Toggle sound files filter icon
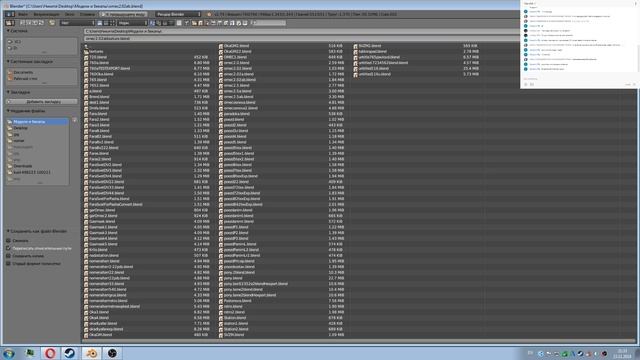This screenshot has width=640, height=360. tap(239, 23)
